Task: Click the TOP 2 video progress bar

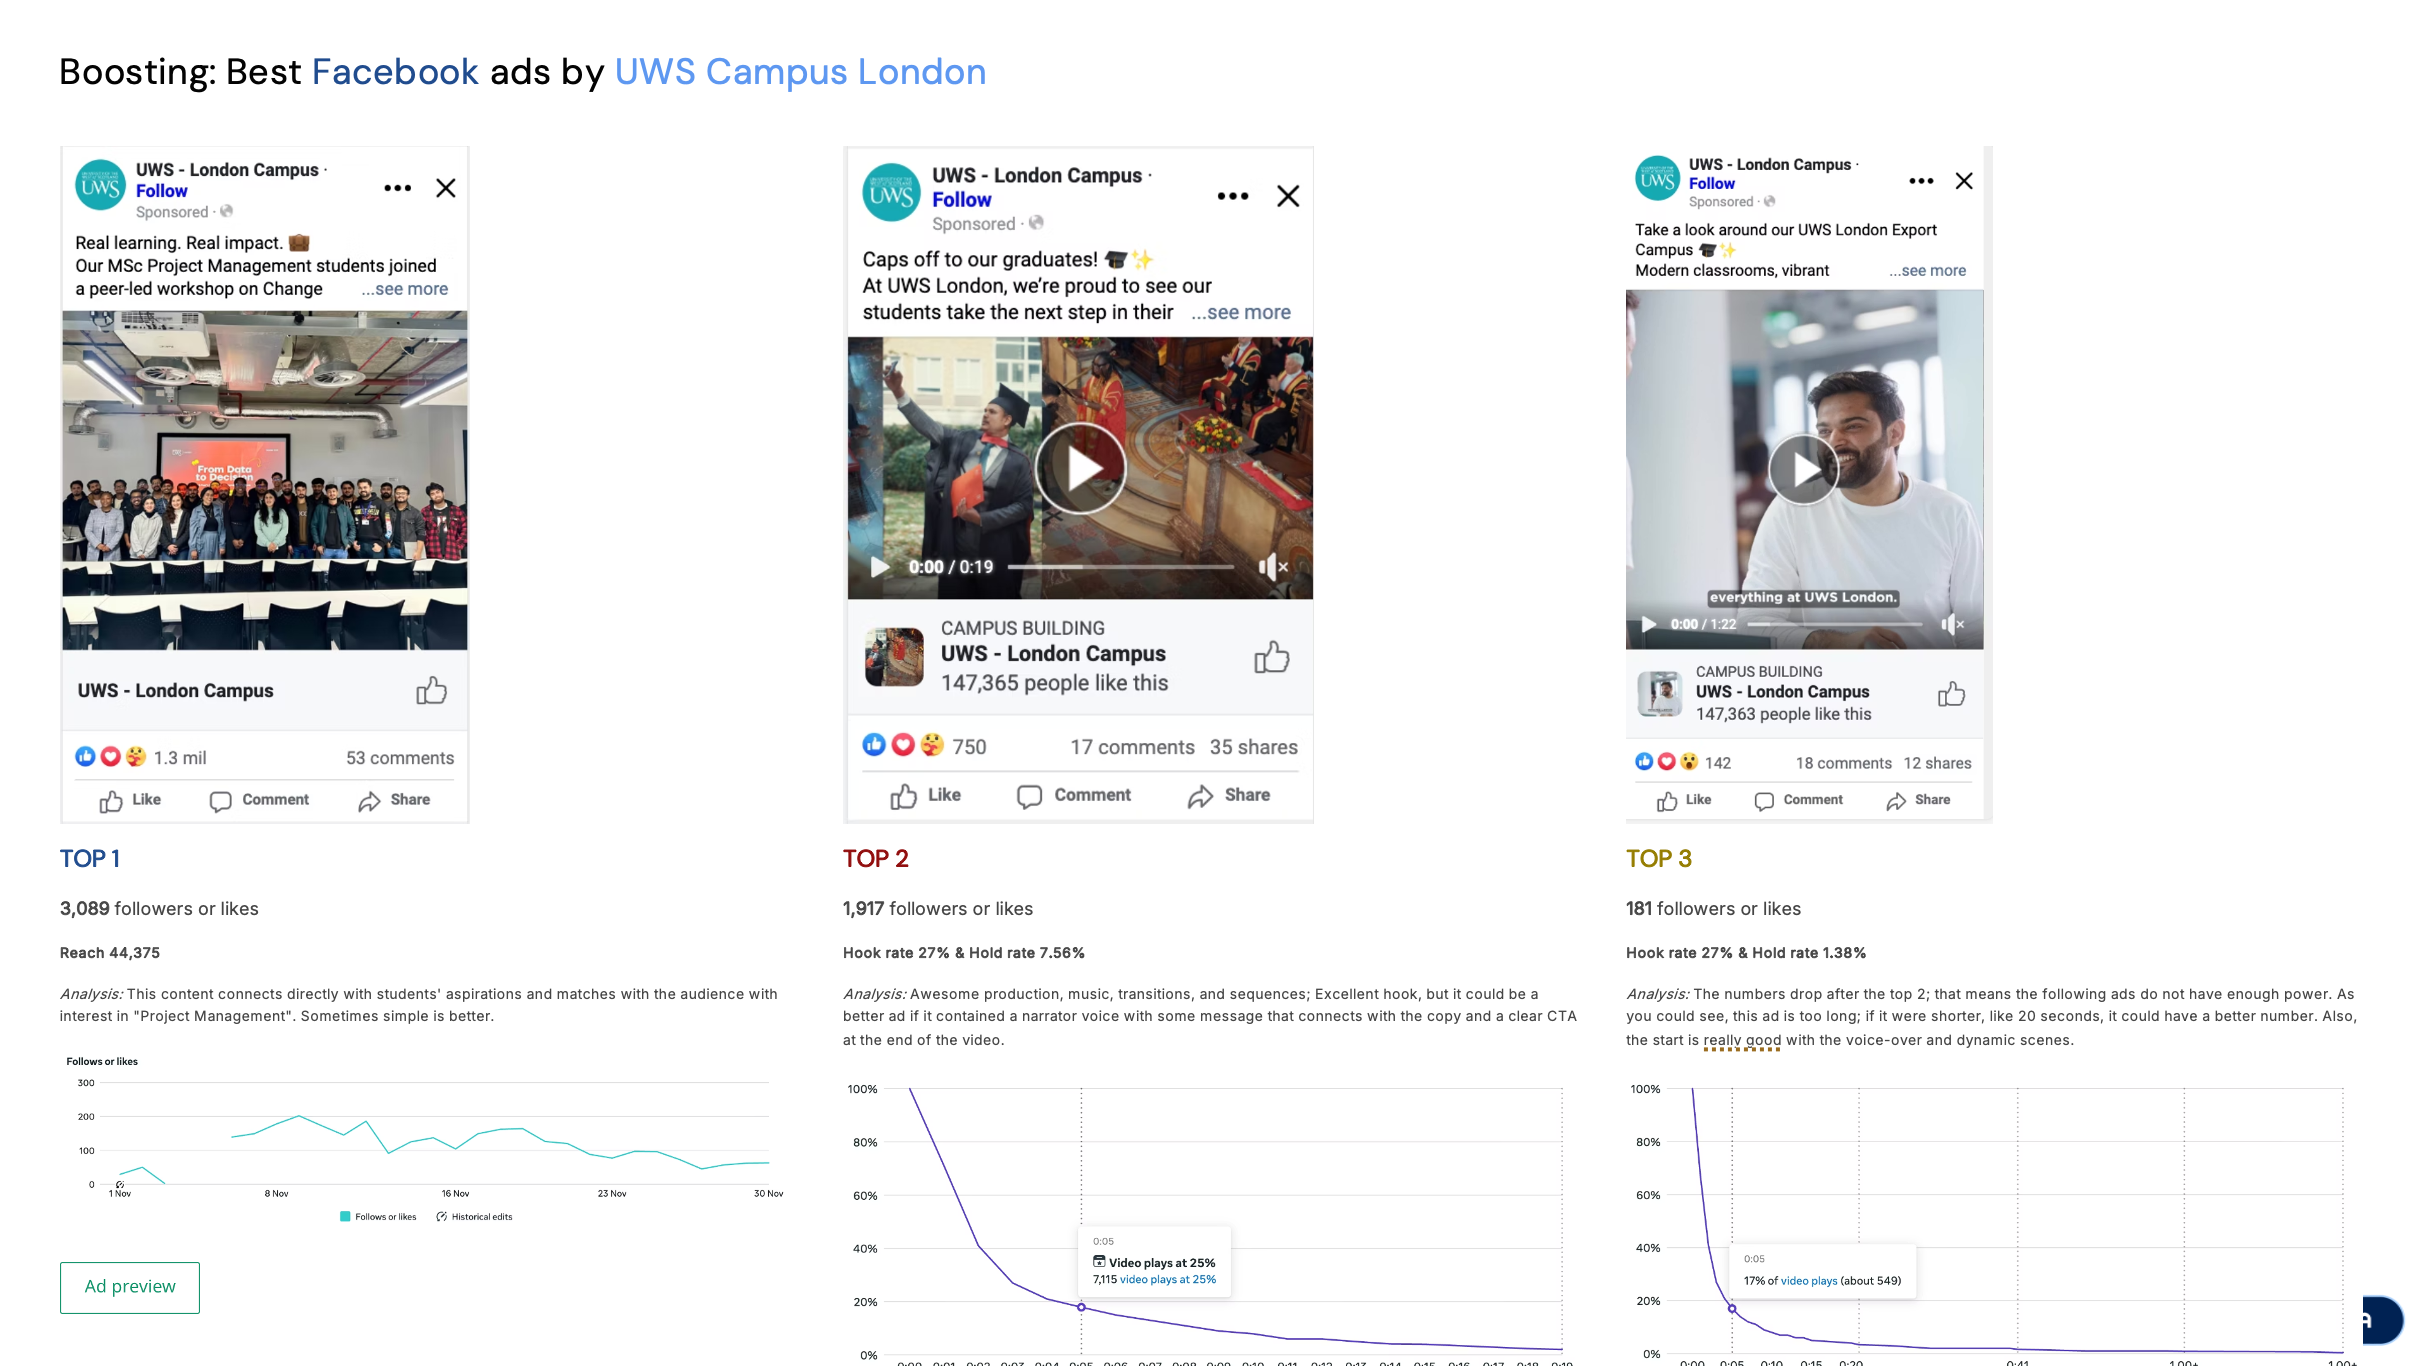Action: click(1121, 567)
